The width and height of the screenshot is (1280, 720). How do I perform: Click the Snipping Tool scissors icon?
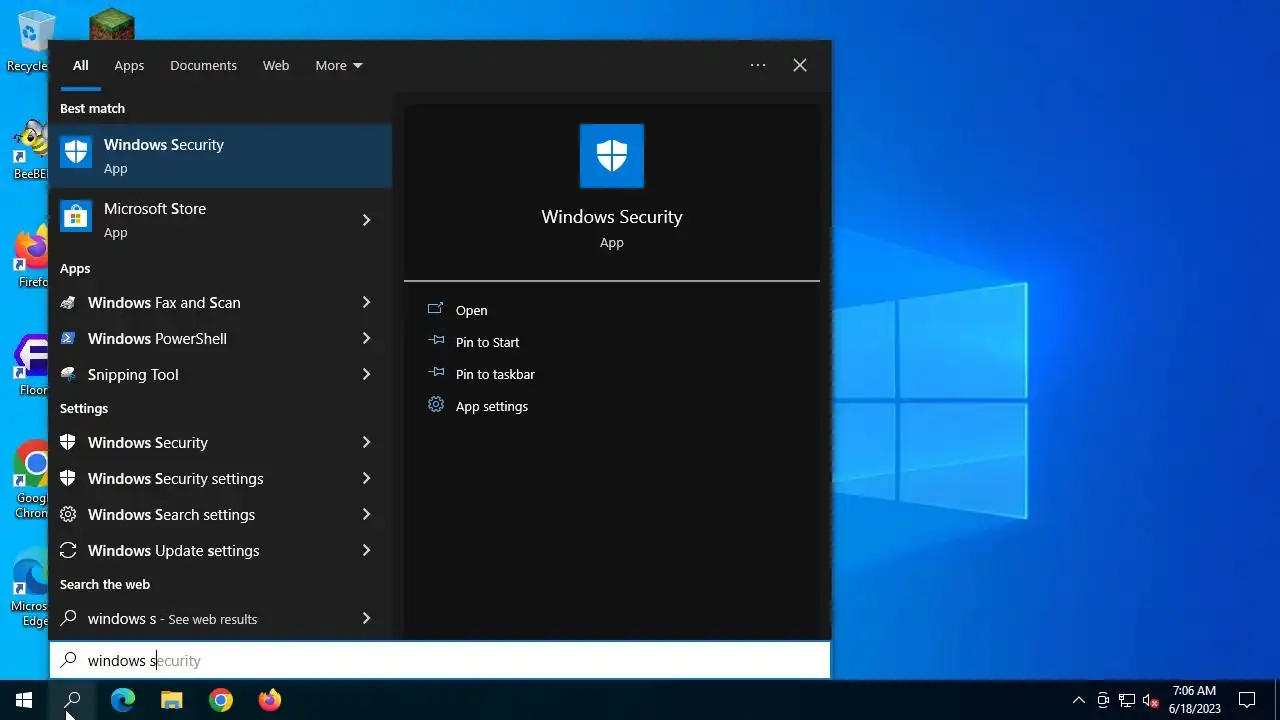68,375
